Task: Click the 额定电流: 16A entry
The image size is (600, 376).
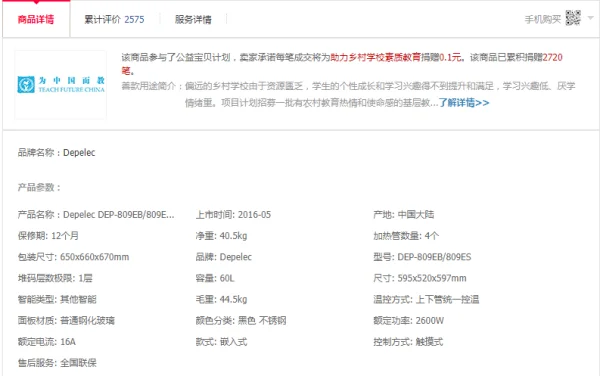Action: (47, 342)
